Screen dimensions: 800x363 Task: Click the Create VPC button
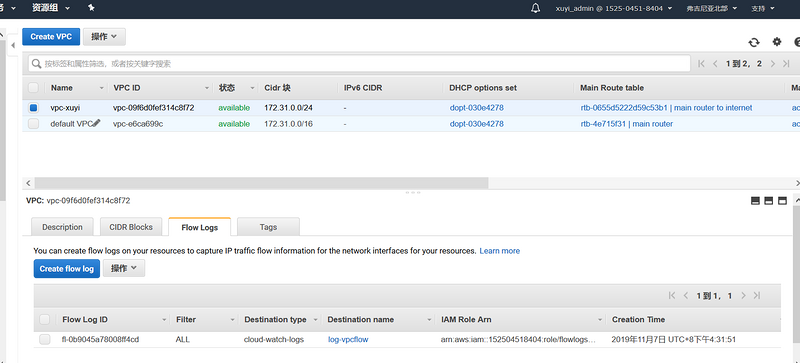pos(51,37)
